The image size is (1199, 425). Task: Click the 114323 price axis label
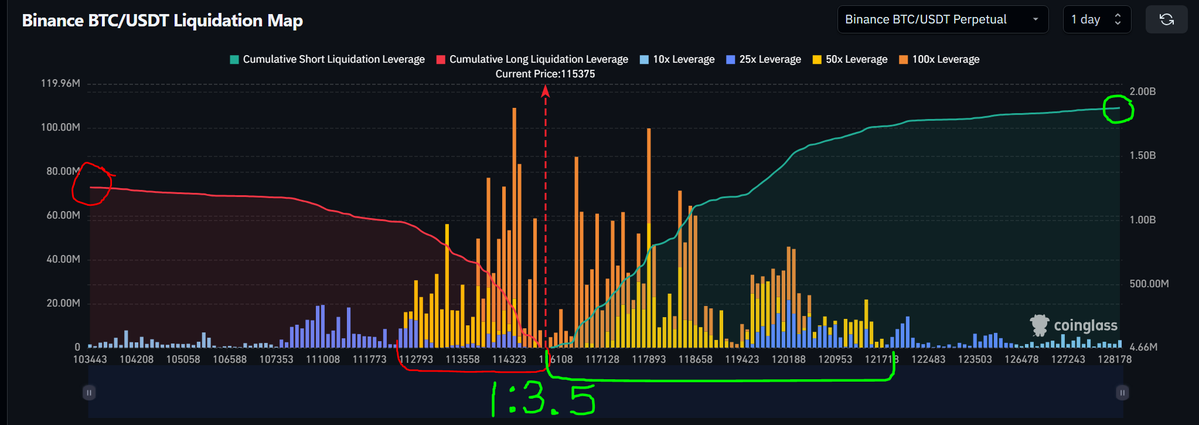(509, 358)
